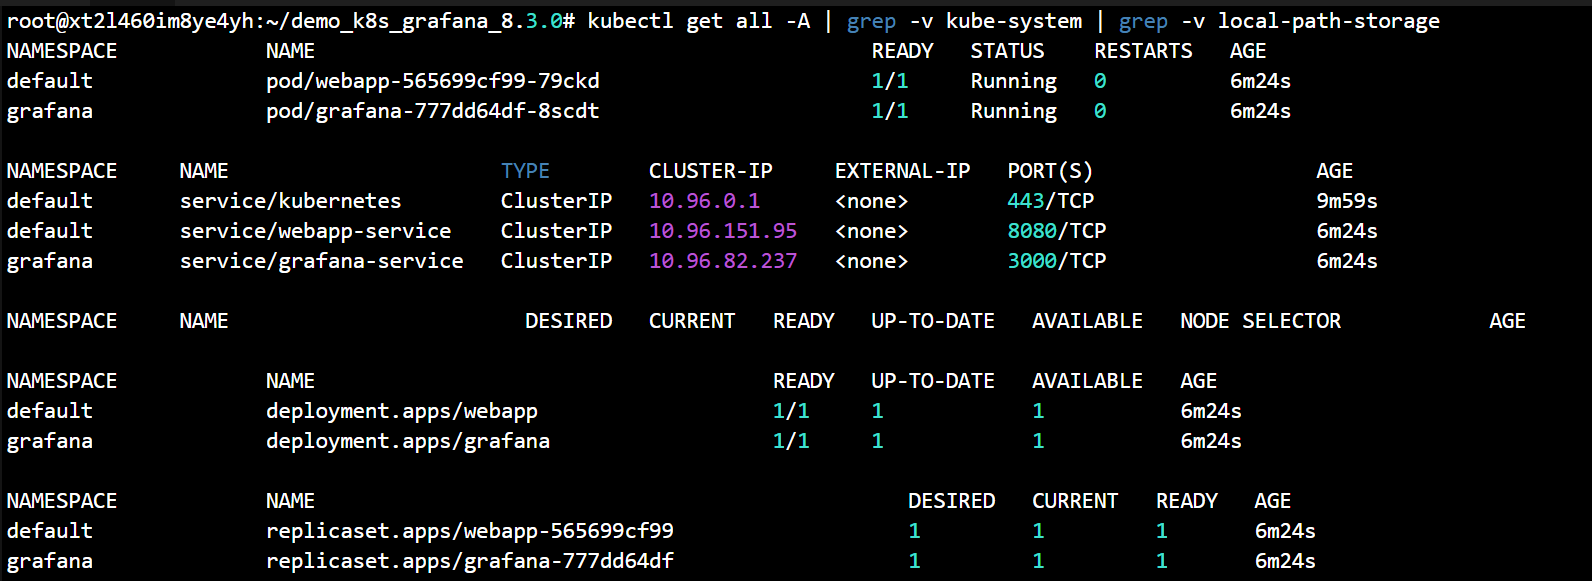The width and height of the screenshot is (1592, 581).
Task: Select the service/webapp-service entry
Action: pos(315,231)
